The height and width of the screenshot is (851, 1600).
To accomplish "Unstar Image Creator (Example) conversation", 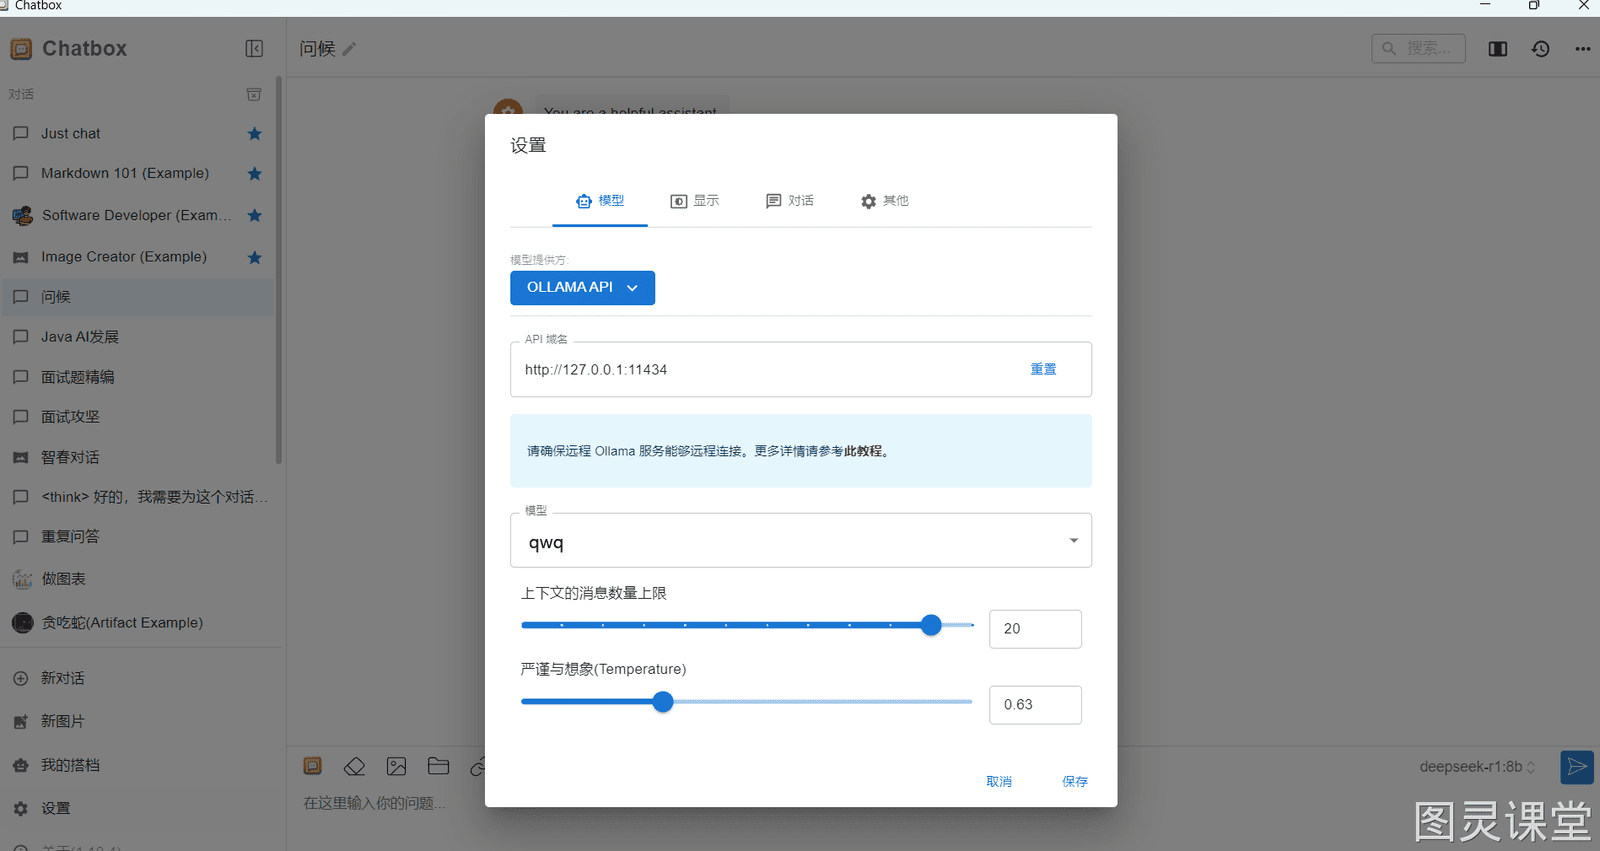I will pos(255,258).
